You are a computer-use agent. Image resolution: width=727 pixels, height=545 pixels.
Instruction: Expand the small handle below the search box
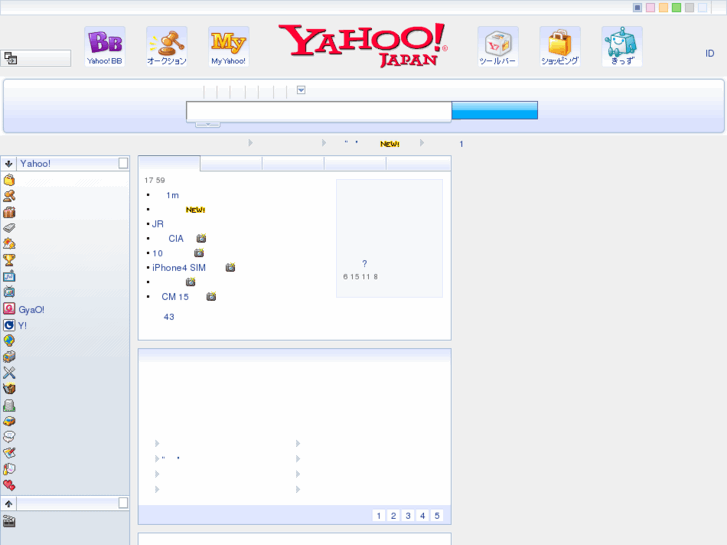(x=208, y=124)
